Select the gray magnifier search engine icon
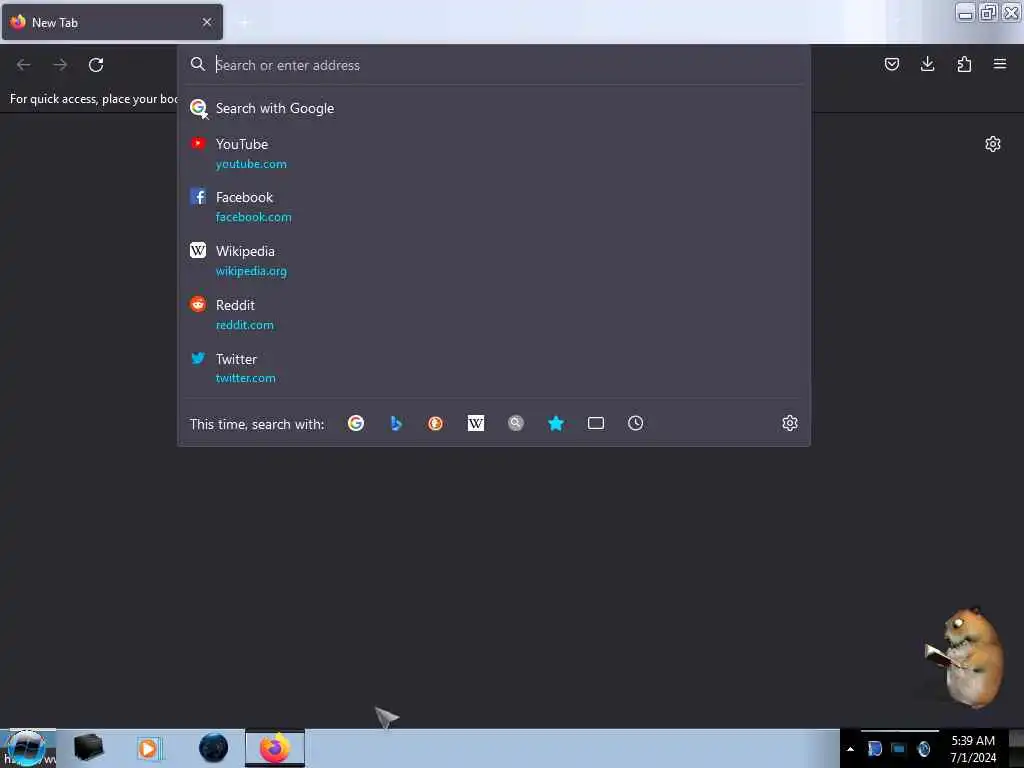This screenshot has height=768, width=1024. pyautogui.click(x=516, y=423)
